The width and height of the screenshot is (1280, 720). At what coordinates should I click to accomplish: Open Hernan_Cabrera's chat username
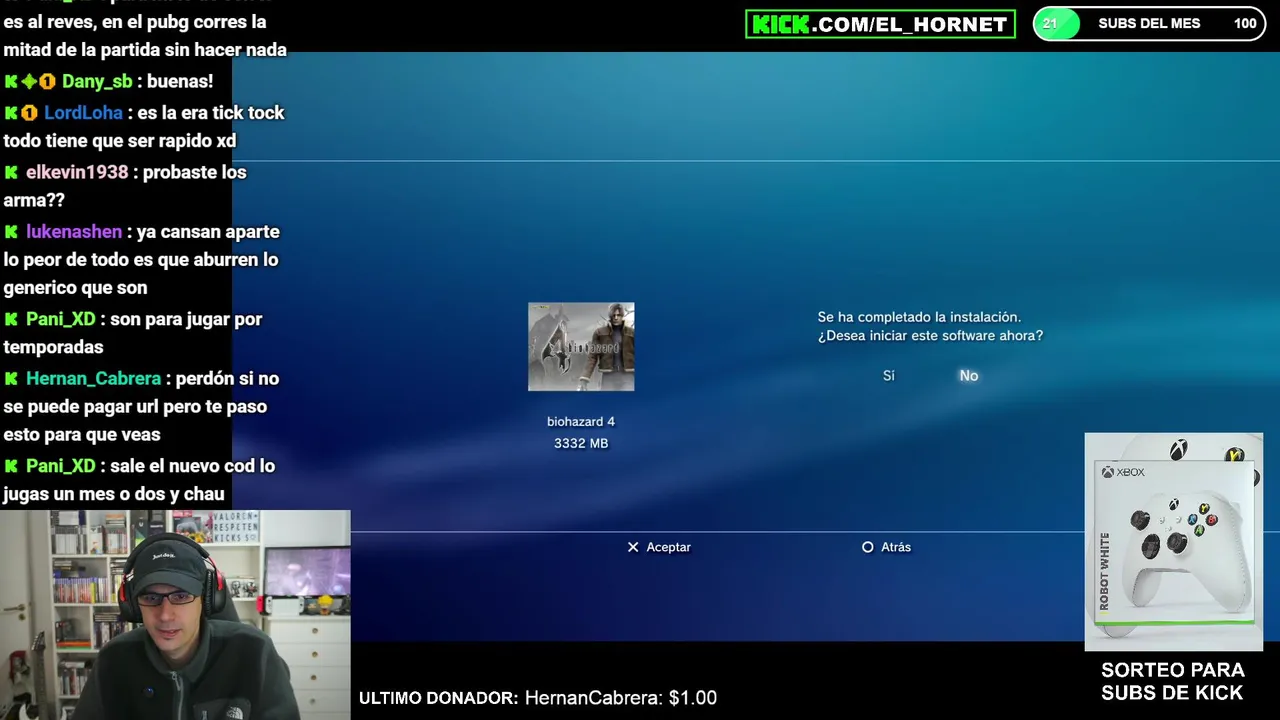coord(93,379)
